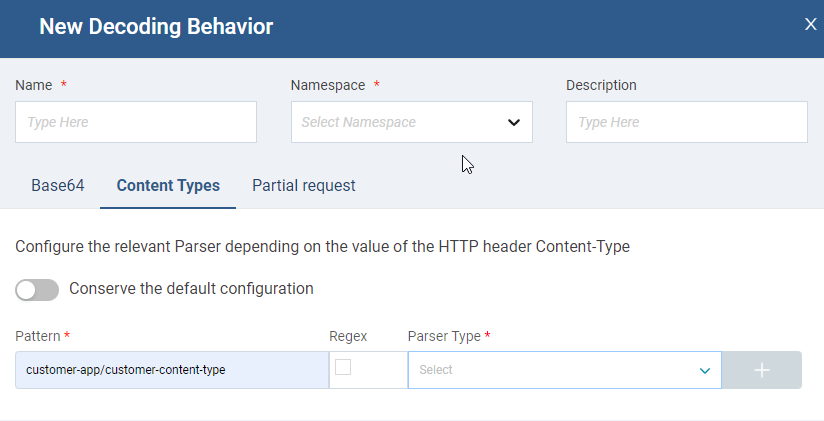Close the New Decoding Behavior dialog

click(x=810, y=24)
